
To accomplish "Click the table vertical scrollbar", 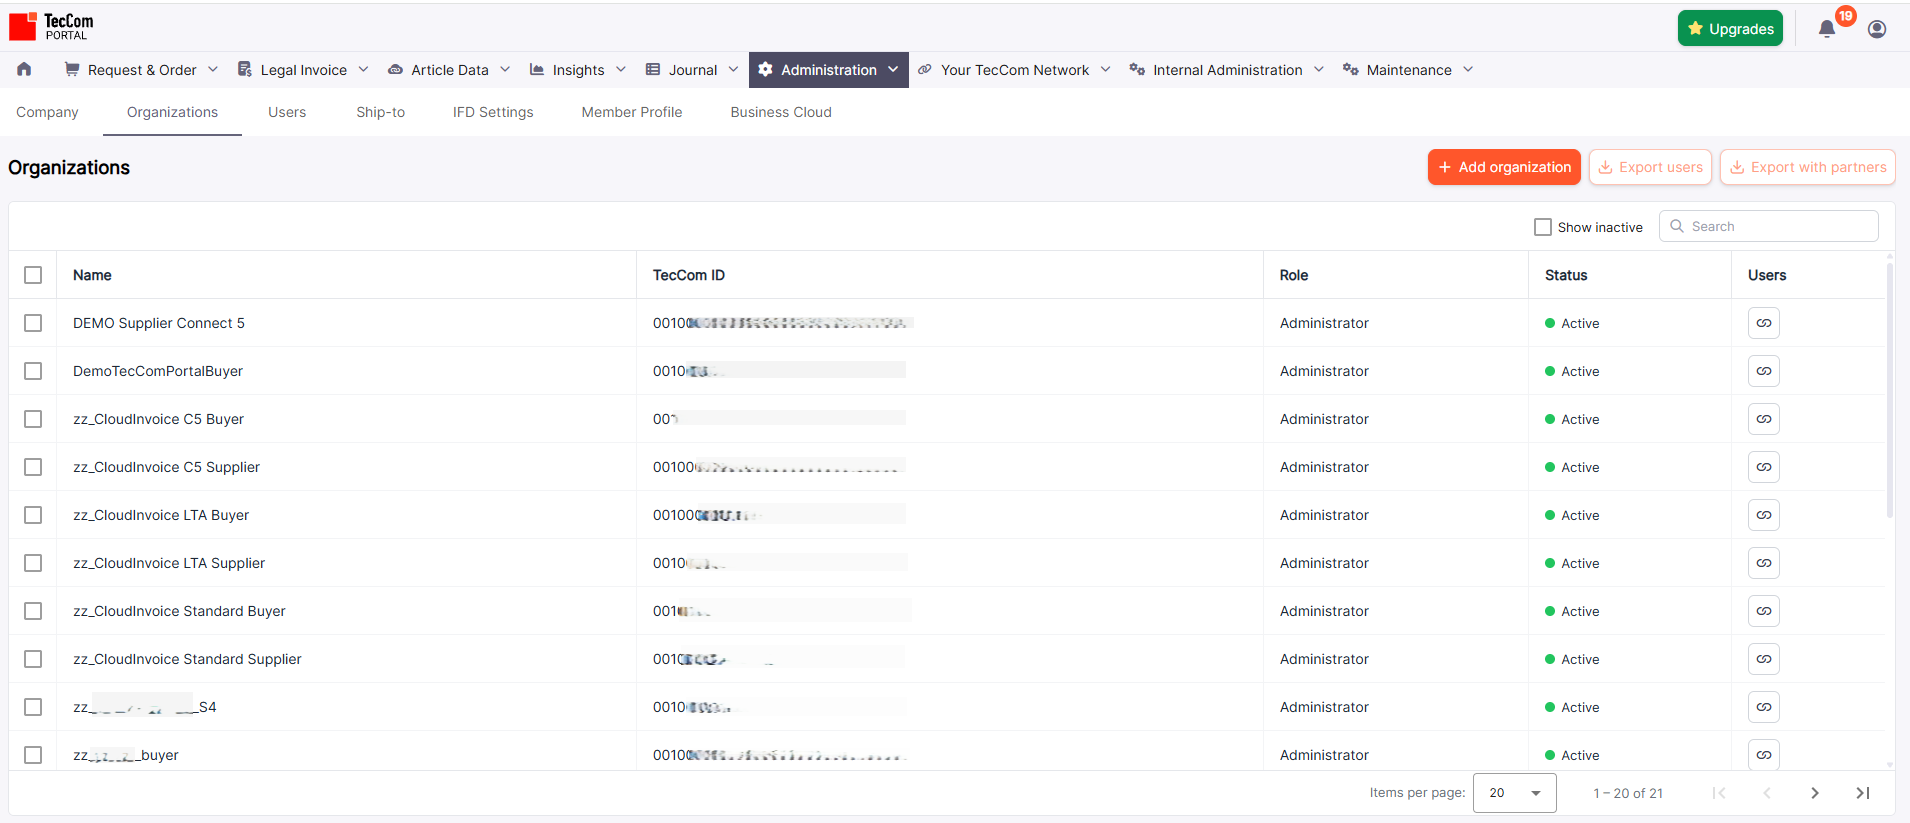I will pyautogui.click(x=1889, y=390).
